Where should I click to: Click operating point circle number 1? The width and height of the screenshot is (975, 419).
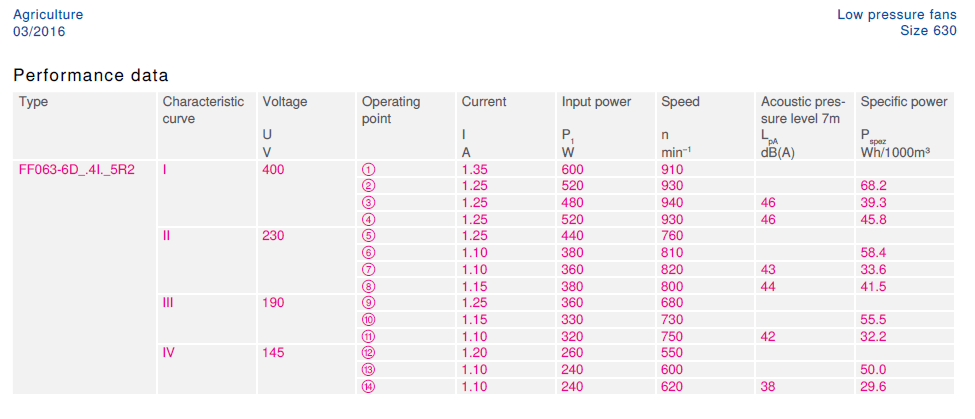pyautogui.click(x=368, y=170)
